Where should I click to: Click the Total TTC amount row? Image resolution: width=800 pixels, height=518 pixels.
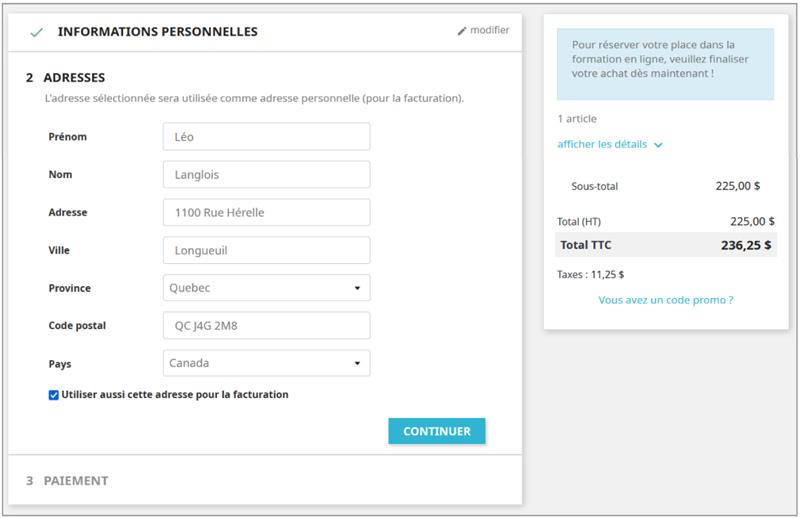pos(665,245)
